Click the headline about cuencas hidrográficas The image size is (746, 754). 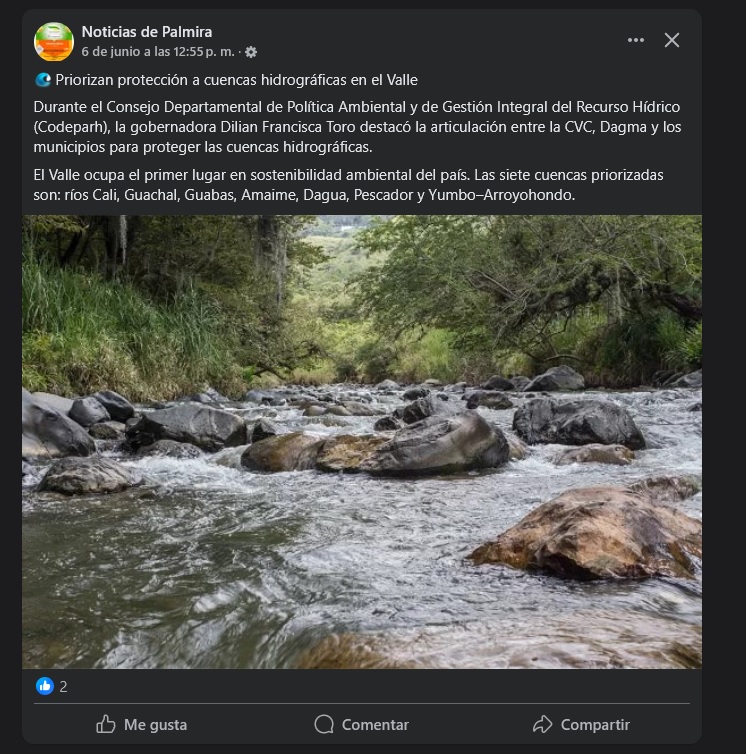click(236, 80)
